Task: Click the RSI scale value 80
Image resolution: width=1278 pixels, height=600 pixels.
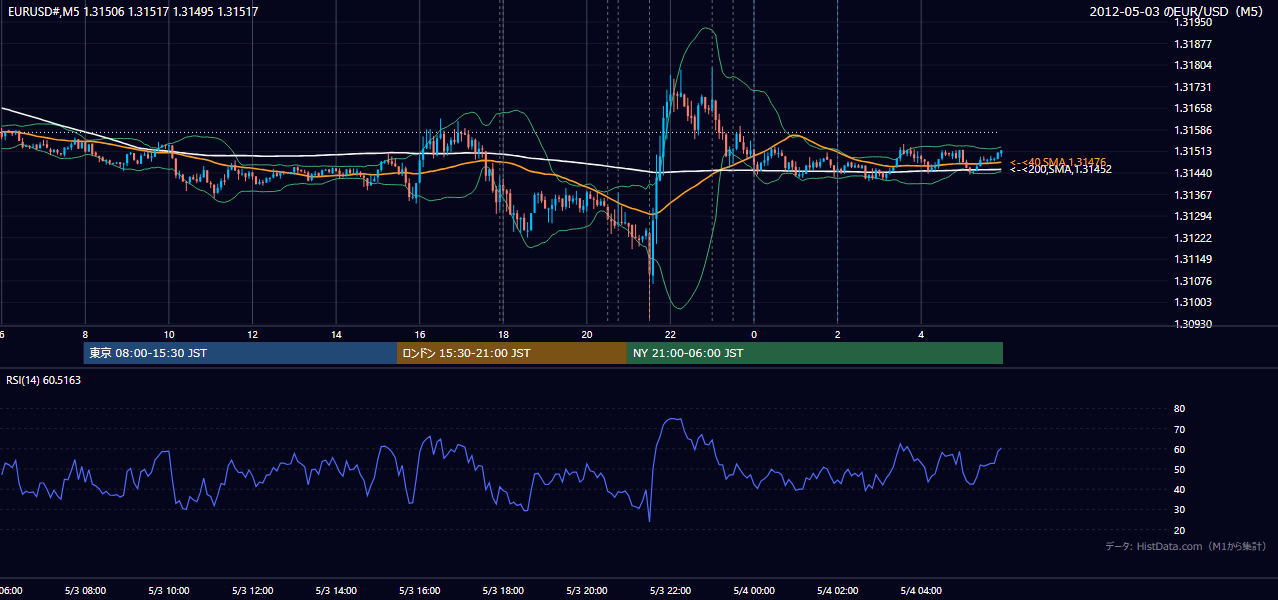Action: (1179, 409)
